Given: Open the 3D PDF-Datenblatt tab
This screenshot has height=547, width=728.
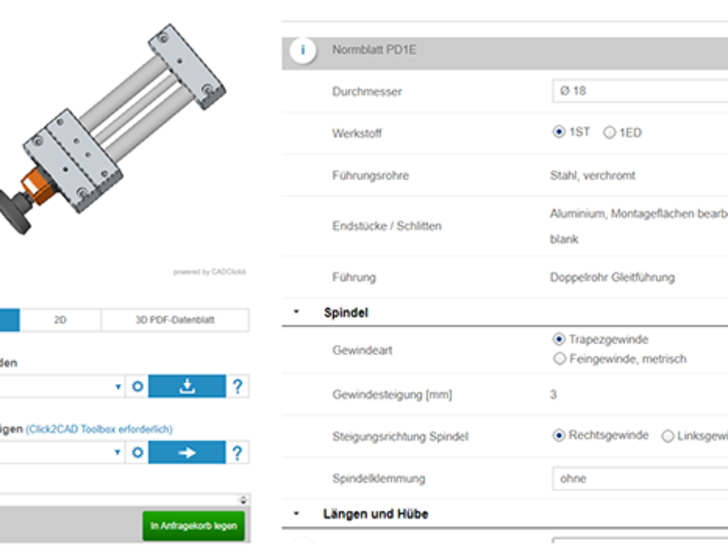Looking at the screenshot, I should coord(175,320).
